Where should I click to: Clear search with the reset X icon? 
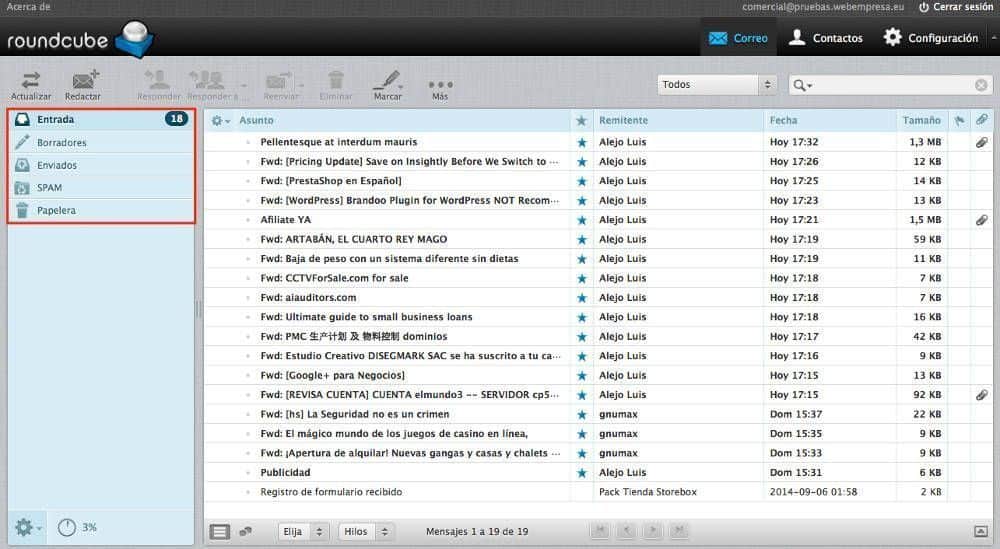click(982, 85)
